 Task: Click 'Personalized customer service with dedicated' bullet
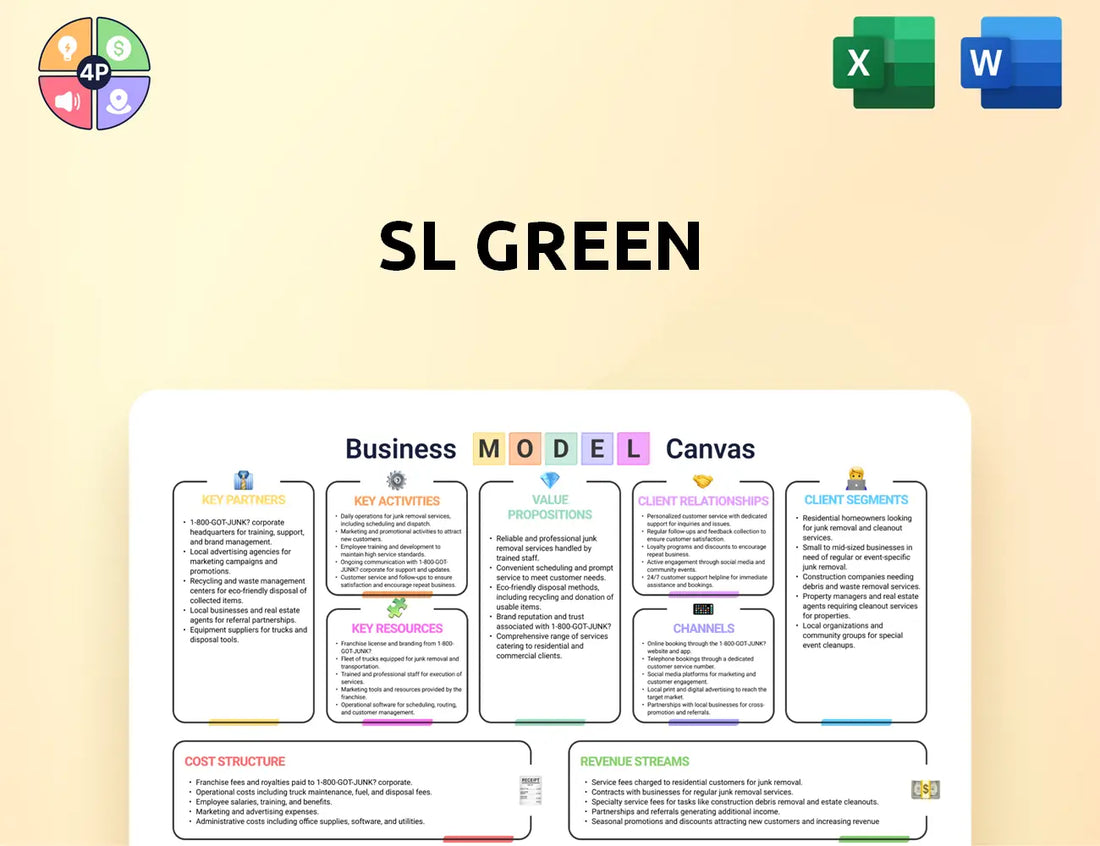(704, 520)
